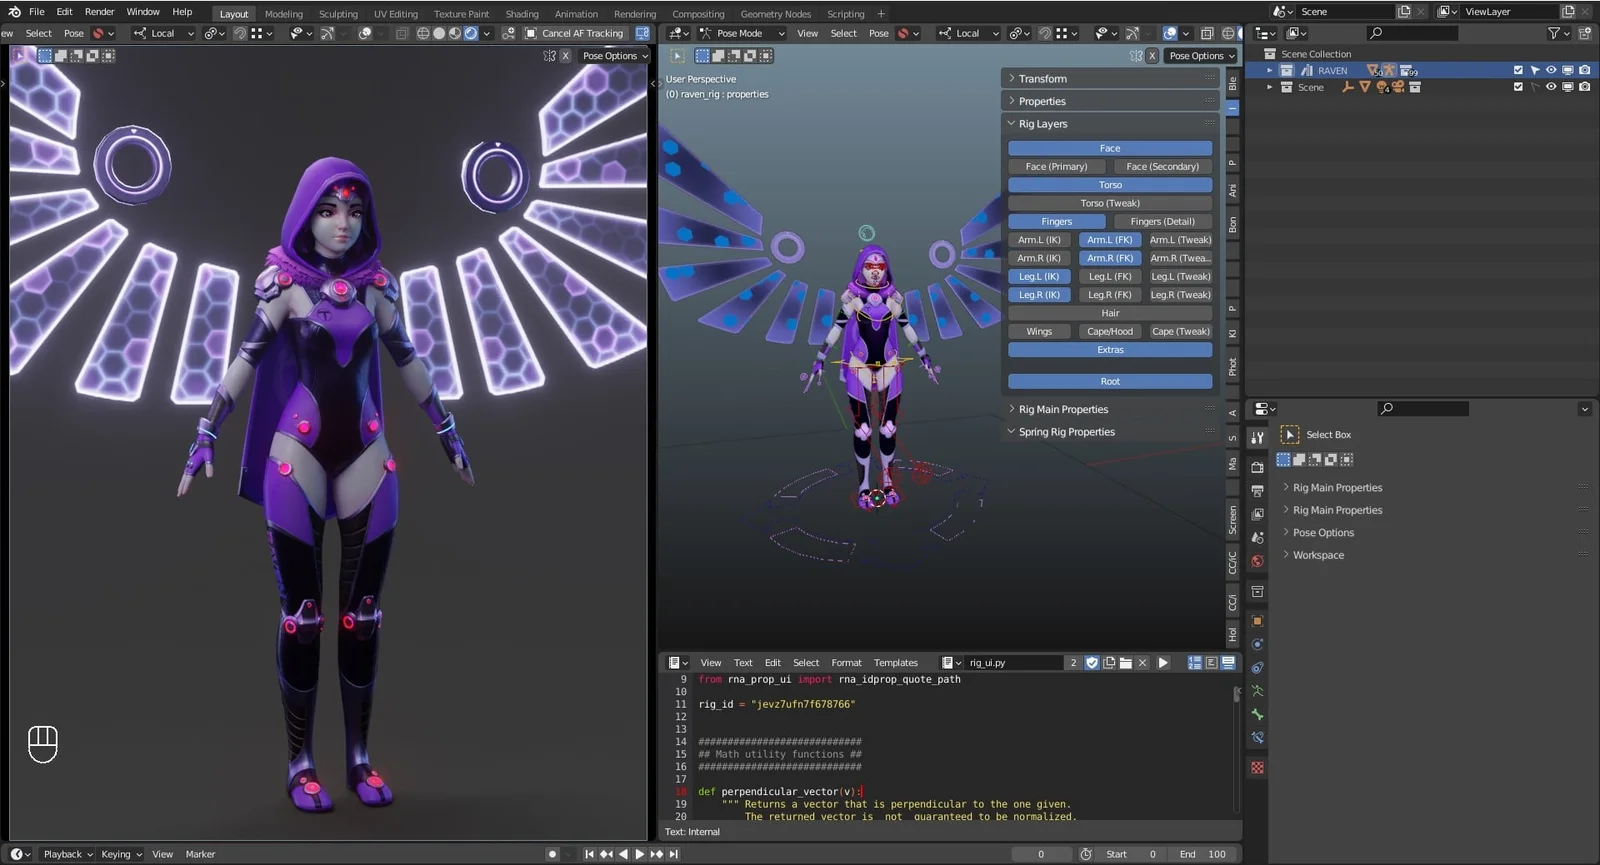Toggle the Wings rig layer
Image resolution: width=1600 pixels, height=865 pixels.
coord(1039,331)
